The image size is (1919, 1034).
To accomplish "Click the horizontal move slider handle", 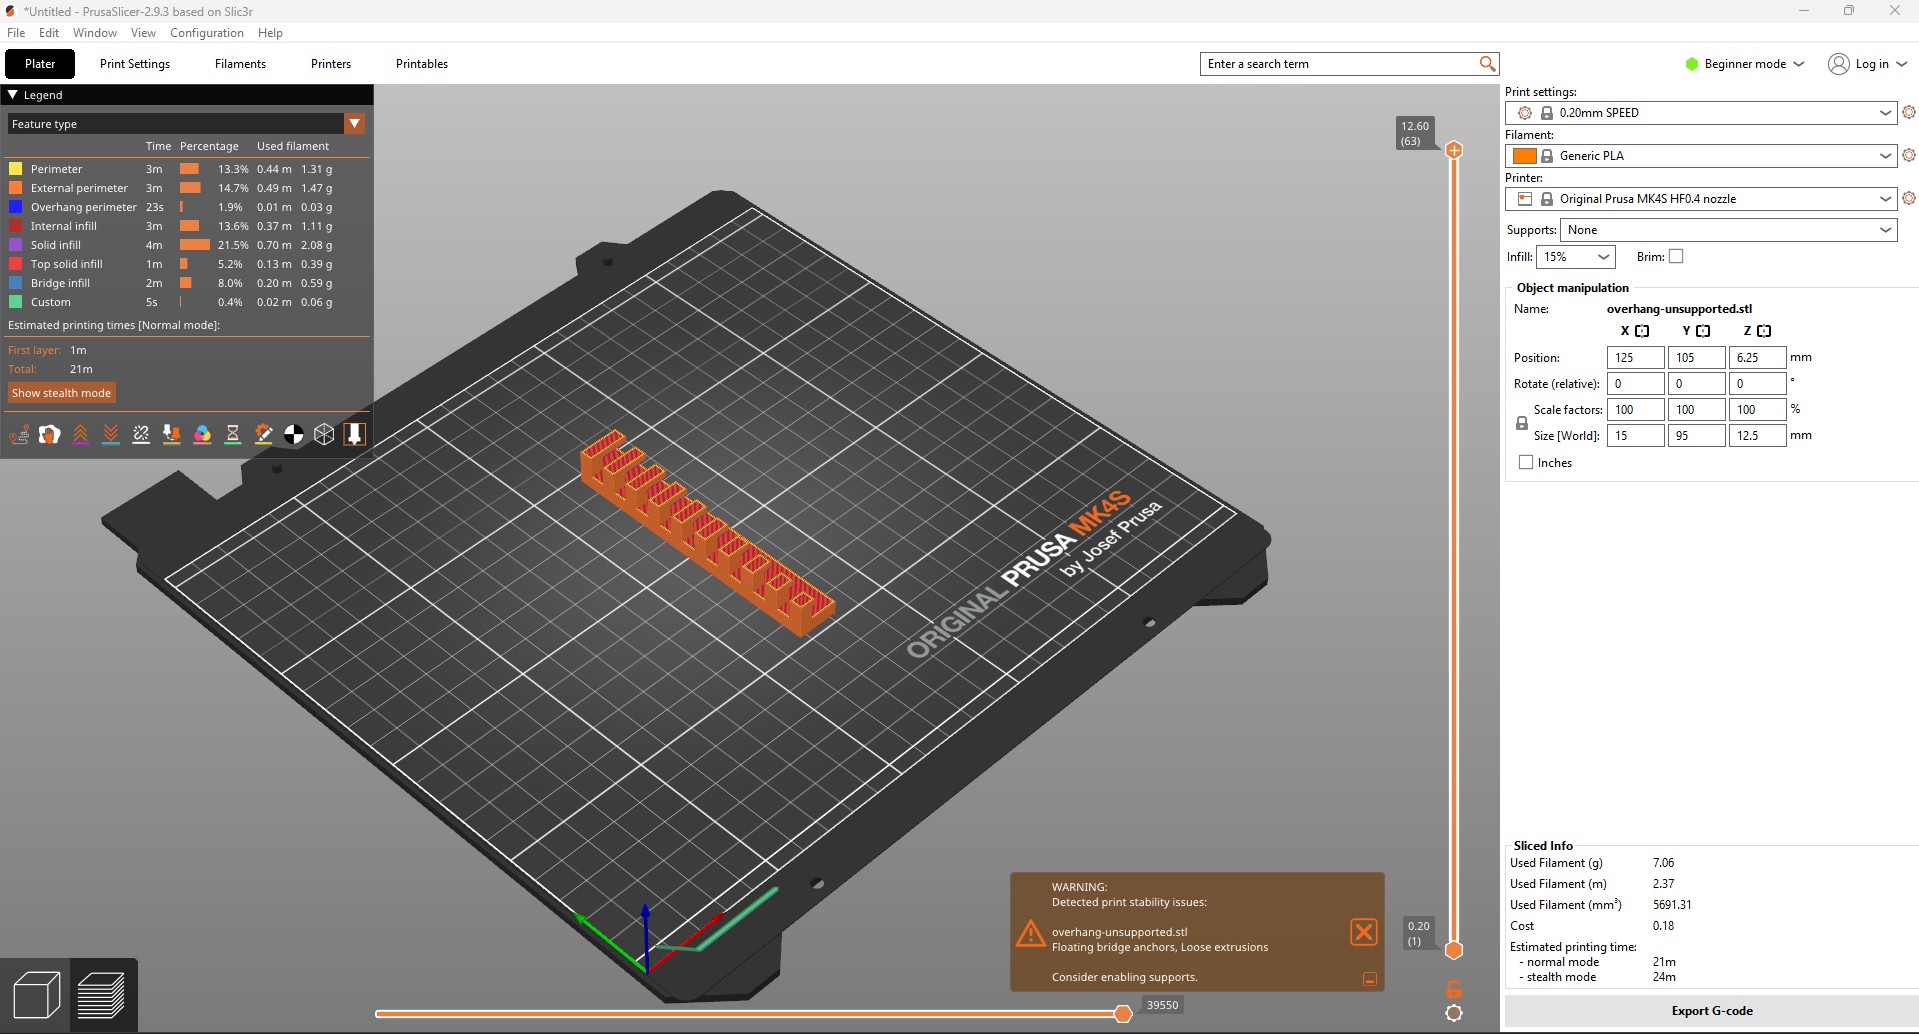I will (1123, 1014).
